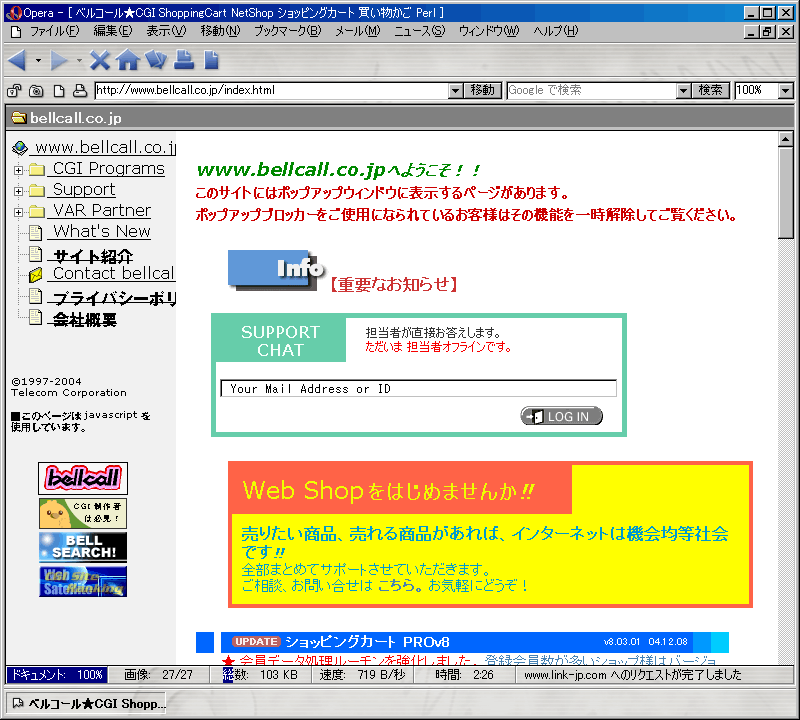
Task: Click the chick CGI制作者 banner
Action: (x=83, y=513)
